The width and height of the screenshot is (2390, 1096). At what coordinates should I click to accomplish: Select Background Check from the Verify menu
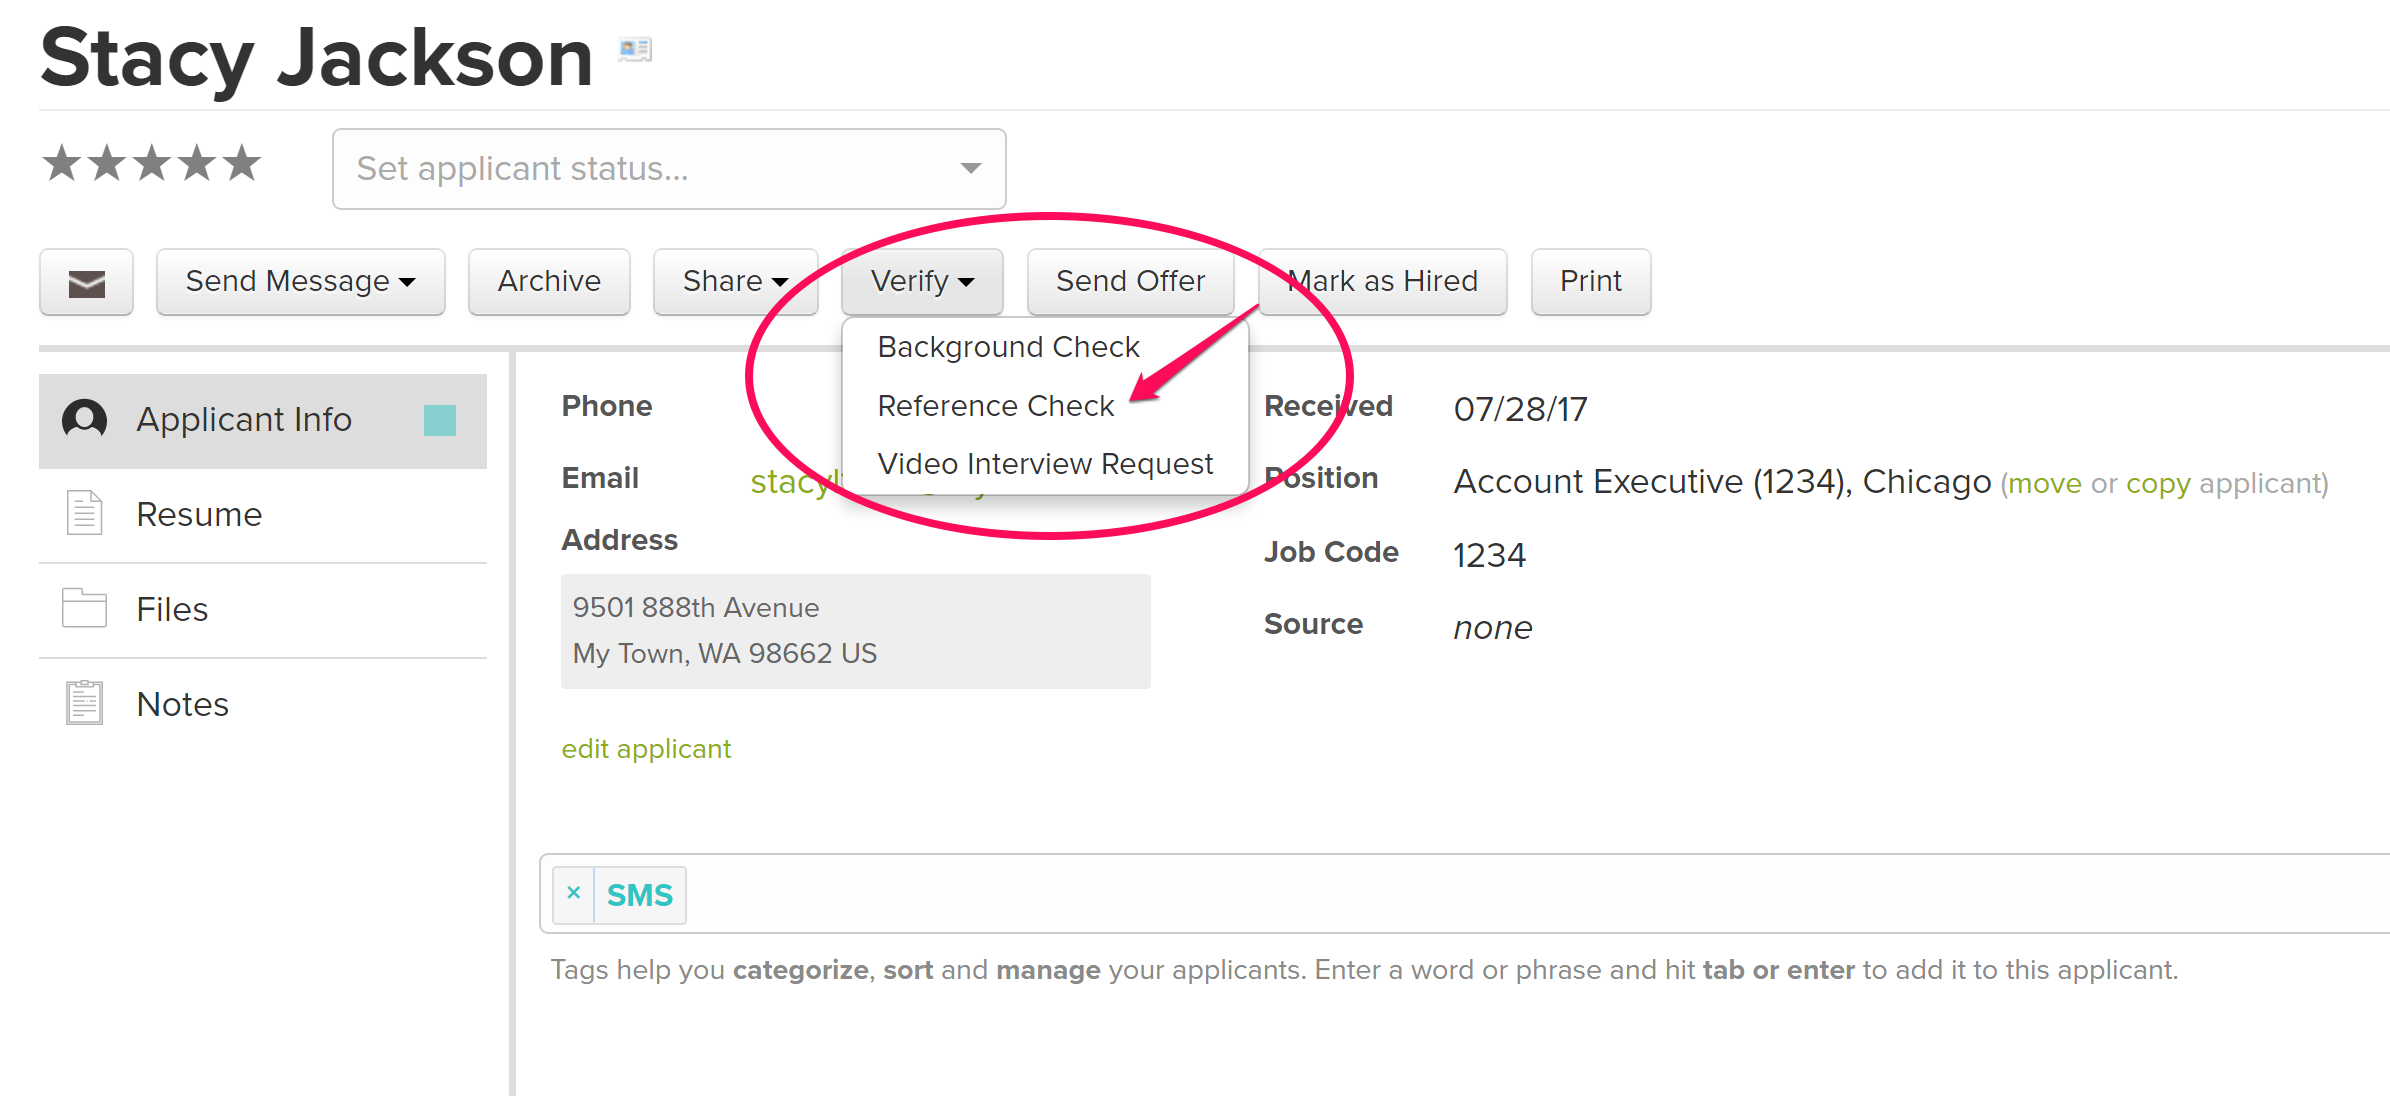point(1008,347)
